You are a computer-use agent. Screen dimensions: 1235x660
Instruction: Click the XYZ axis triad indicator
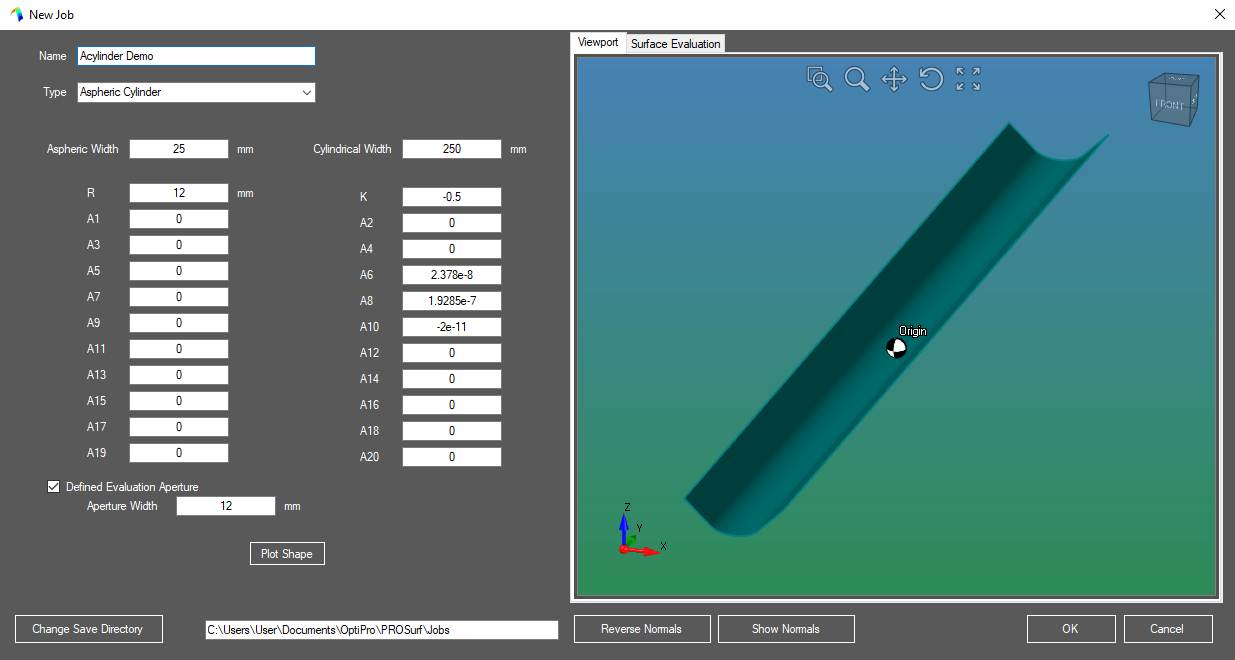coord(634,535)
